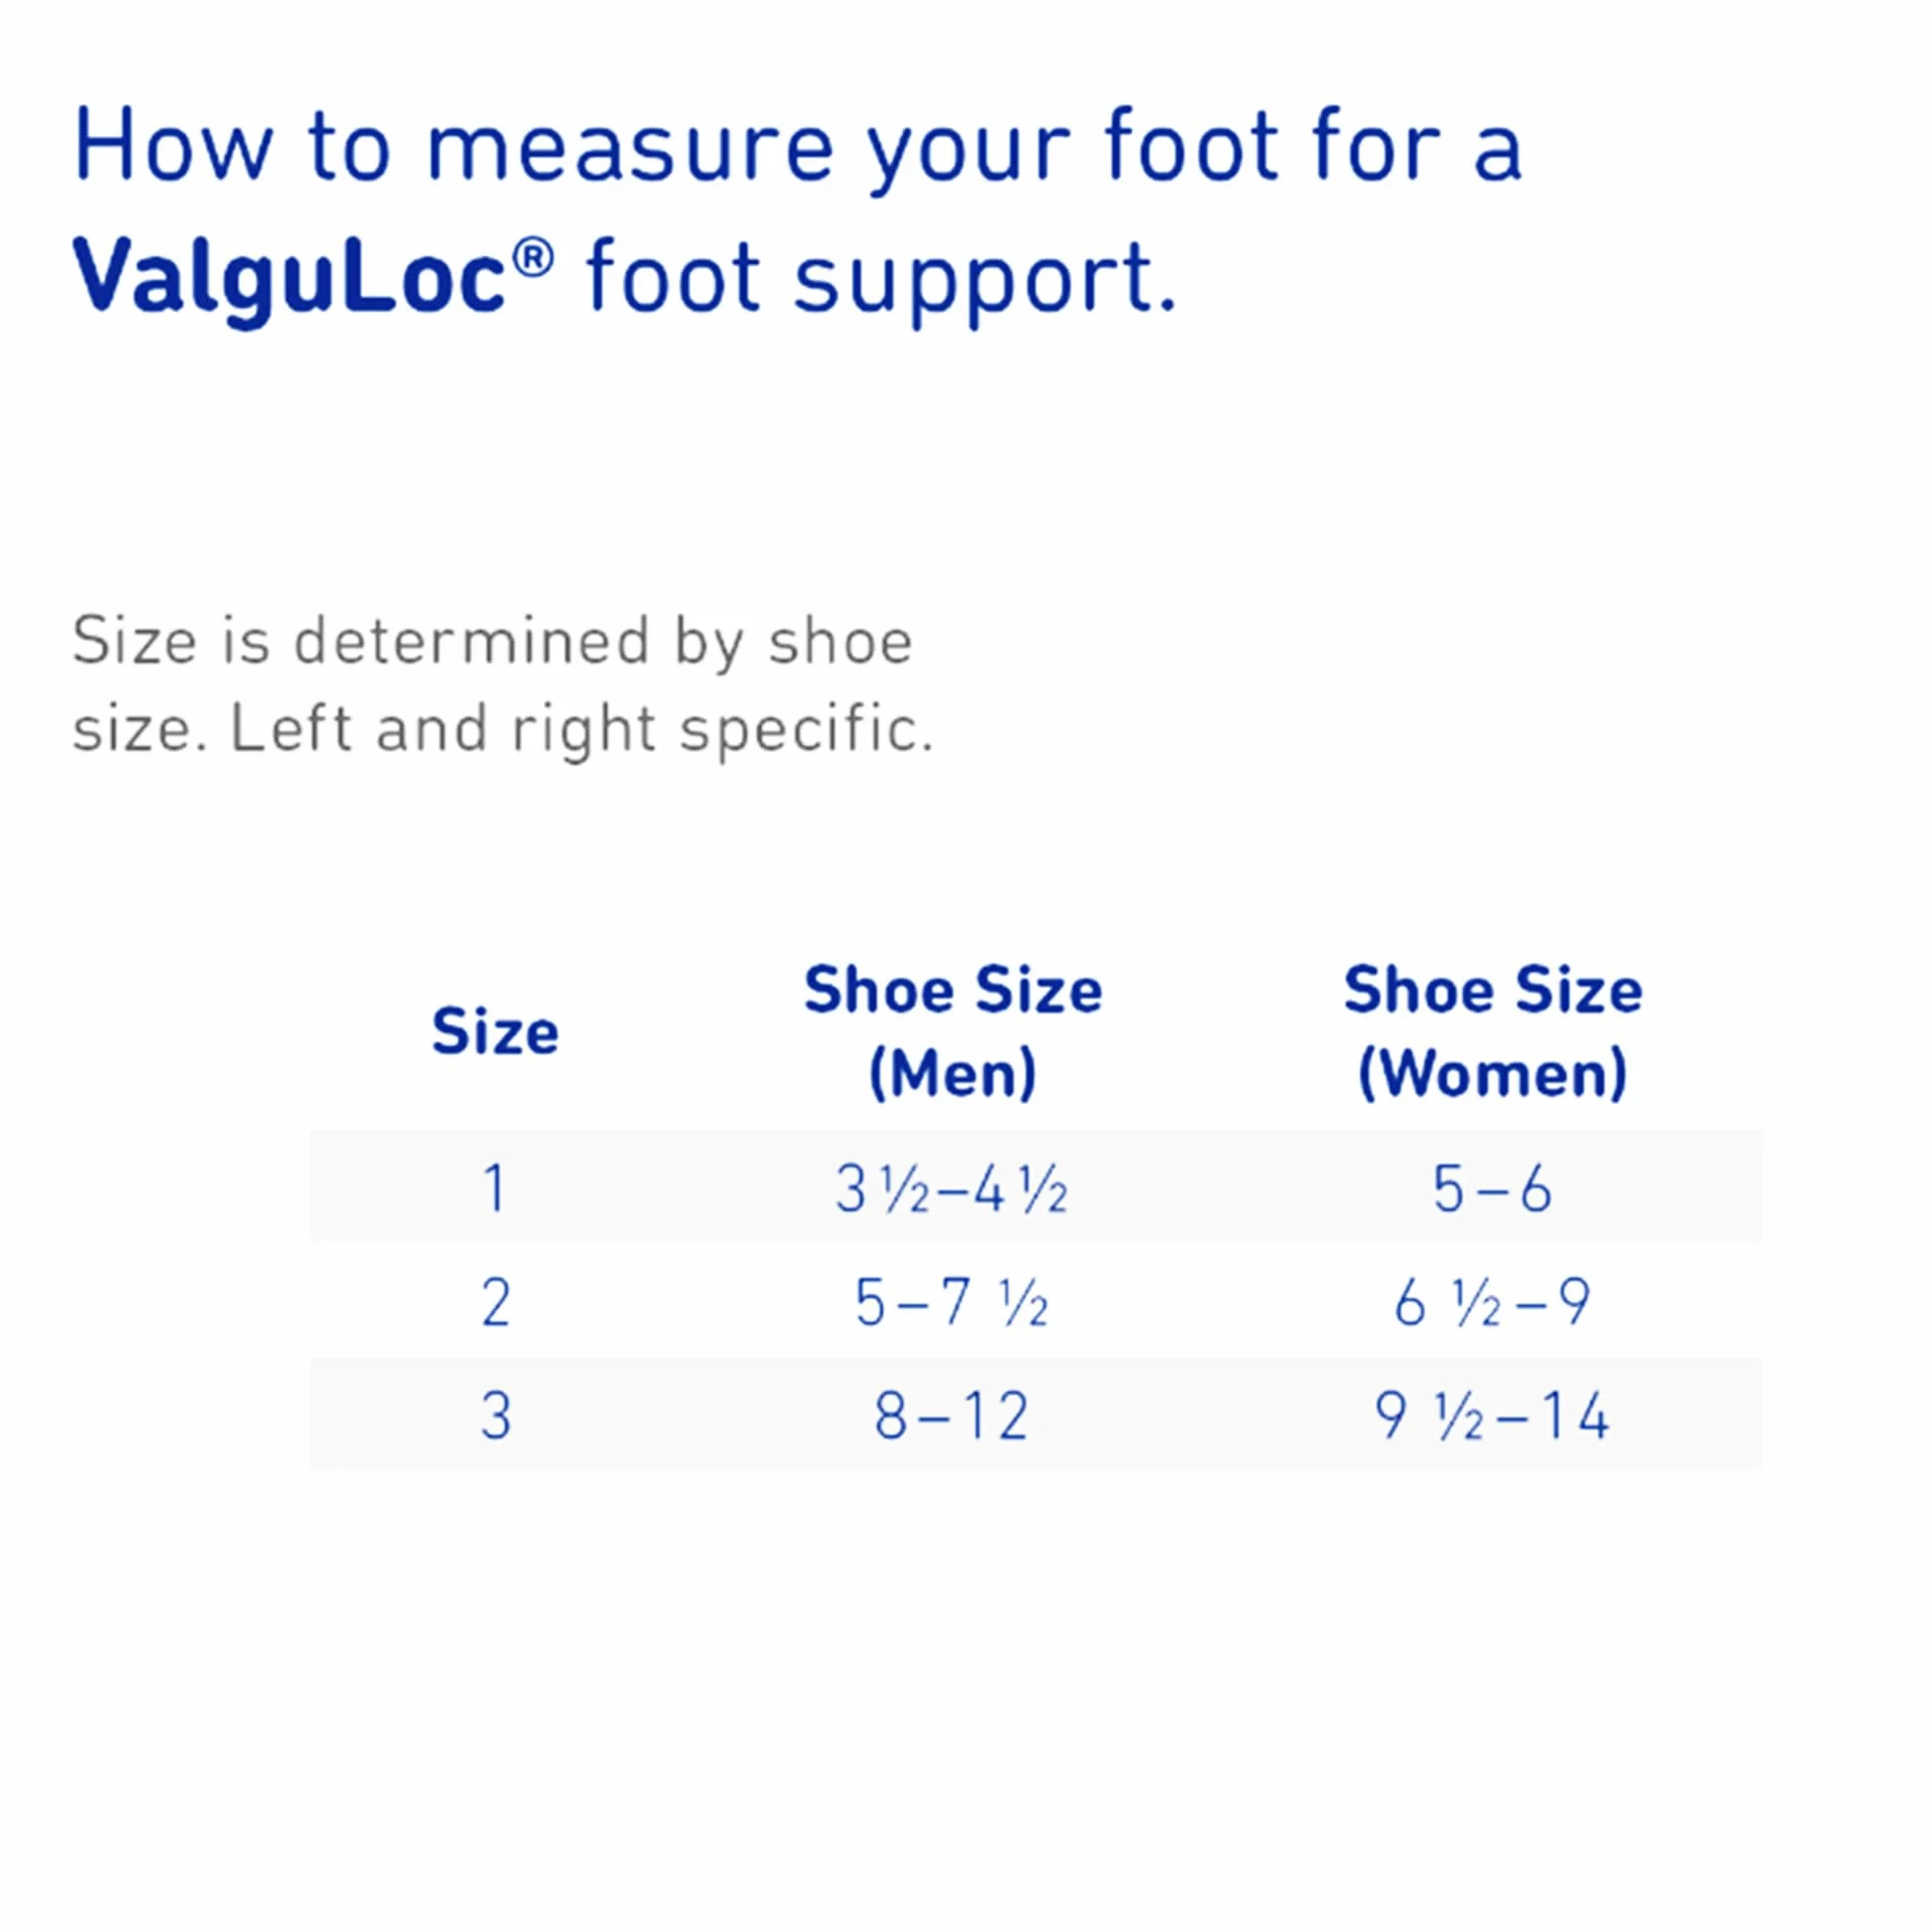
Task: Click the ValguLoc brand name in heading
Action: [290, 280]
